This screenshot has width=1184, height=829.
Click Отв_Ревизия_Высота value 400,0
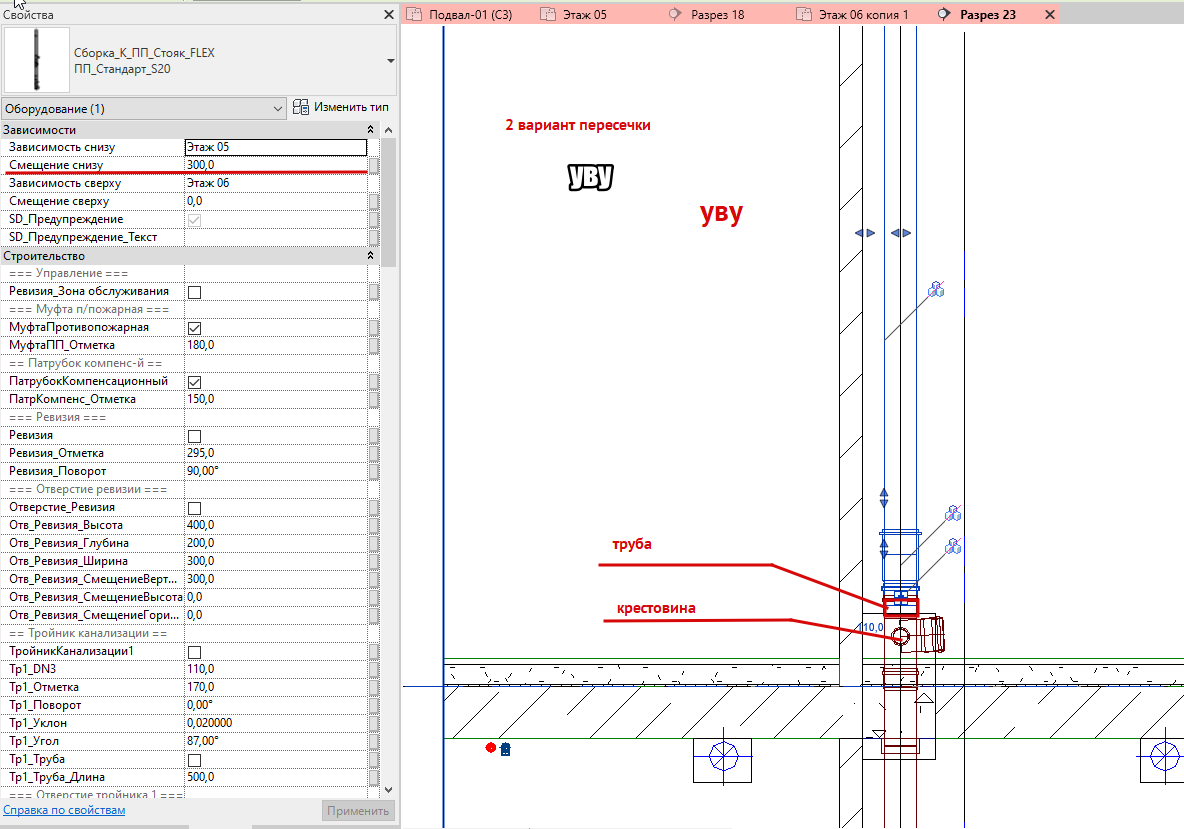[x=276, y=525]
